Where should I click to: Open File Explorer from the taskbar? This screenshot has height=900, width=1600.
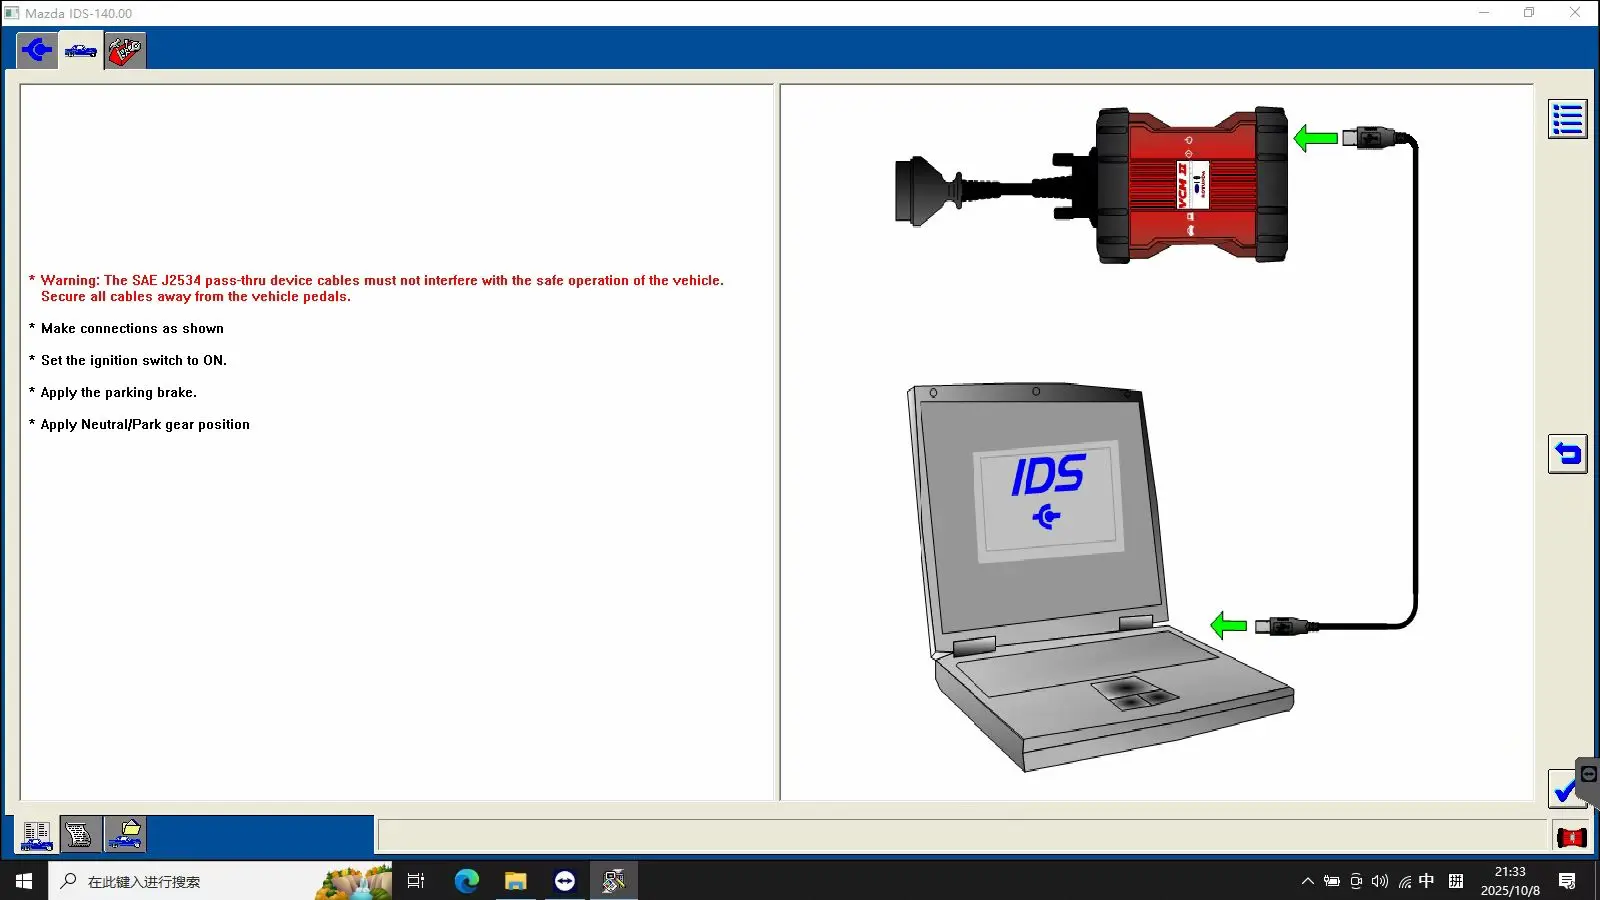click(x=516, y=881)
